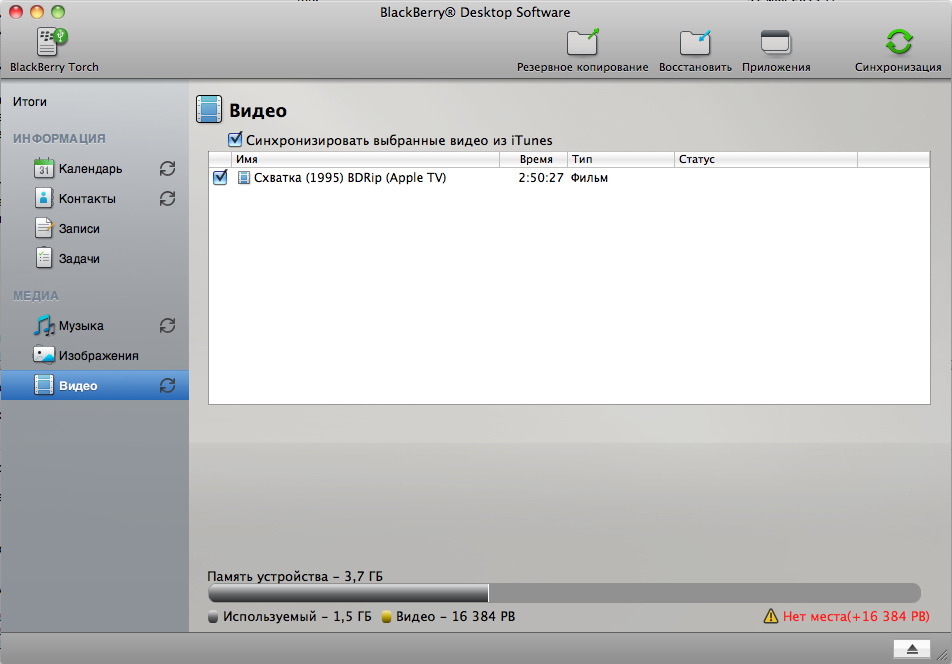Click the Задачи tasks icon

pos(44,258)
